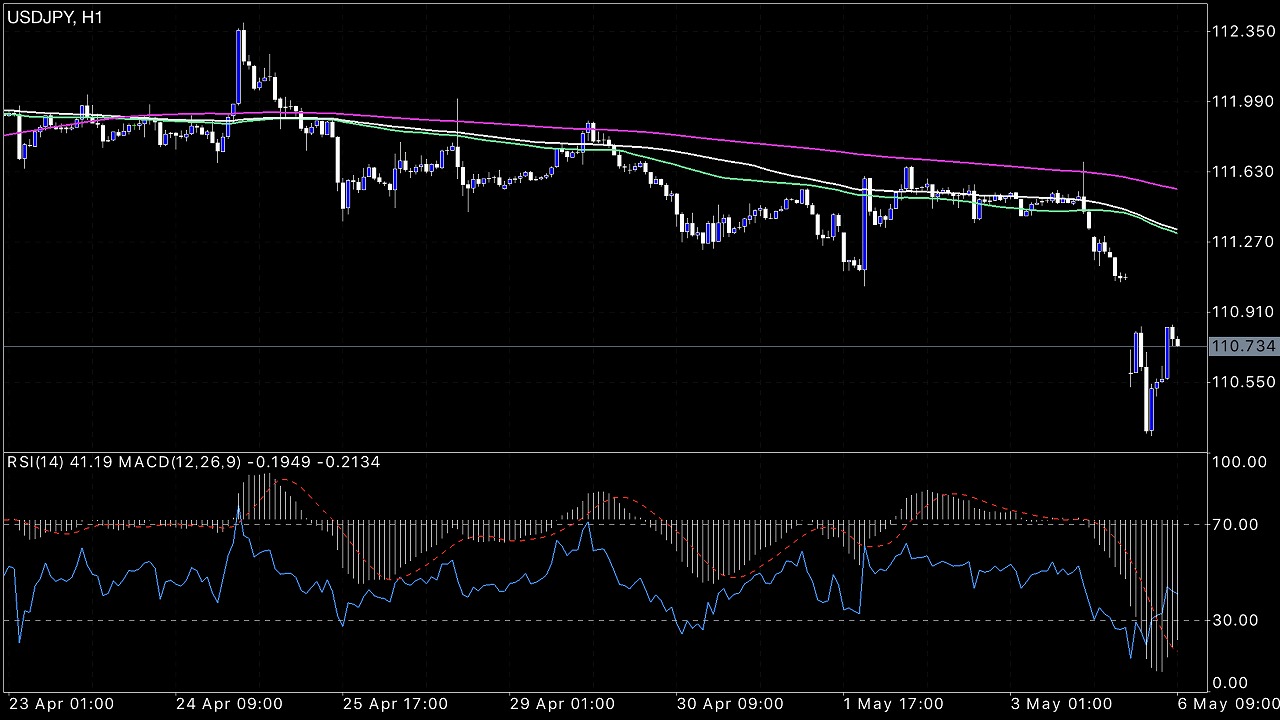Select the 1 May 17:00 time label
The image size is (1280, 720).
(x=895, y=703)
